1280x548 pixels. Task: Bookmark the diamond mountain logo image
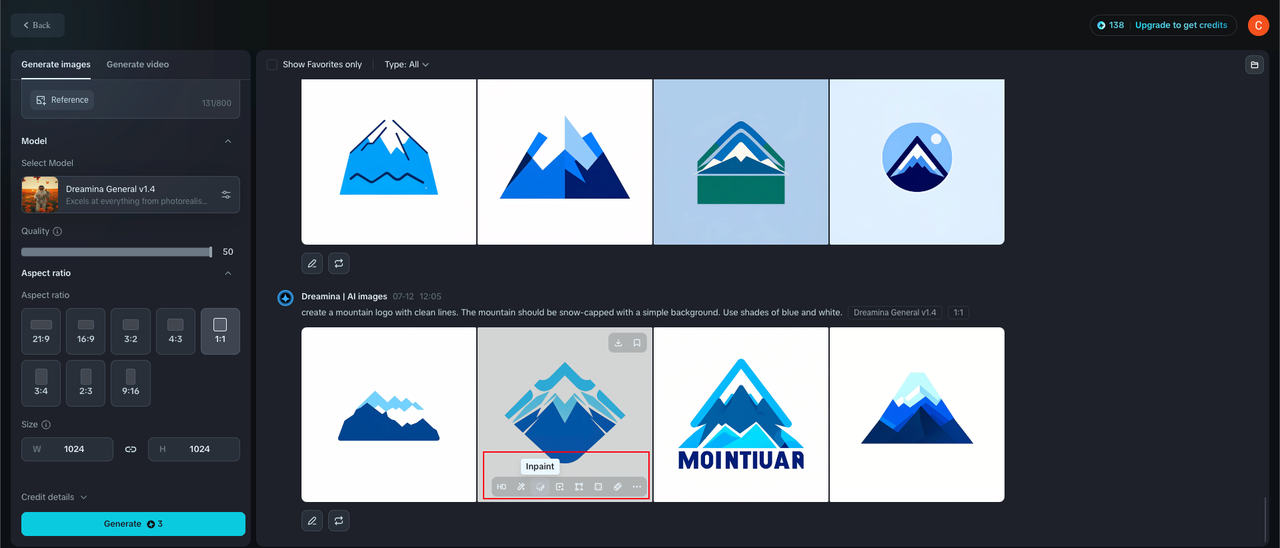(x=637, y=343)
